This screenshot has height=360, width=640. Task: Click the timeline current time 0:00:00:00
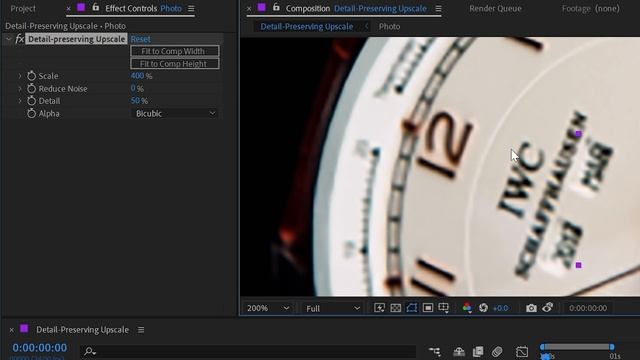tap(40, 348)
